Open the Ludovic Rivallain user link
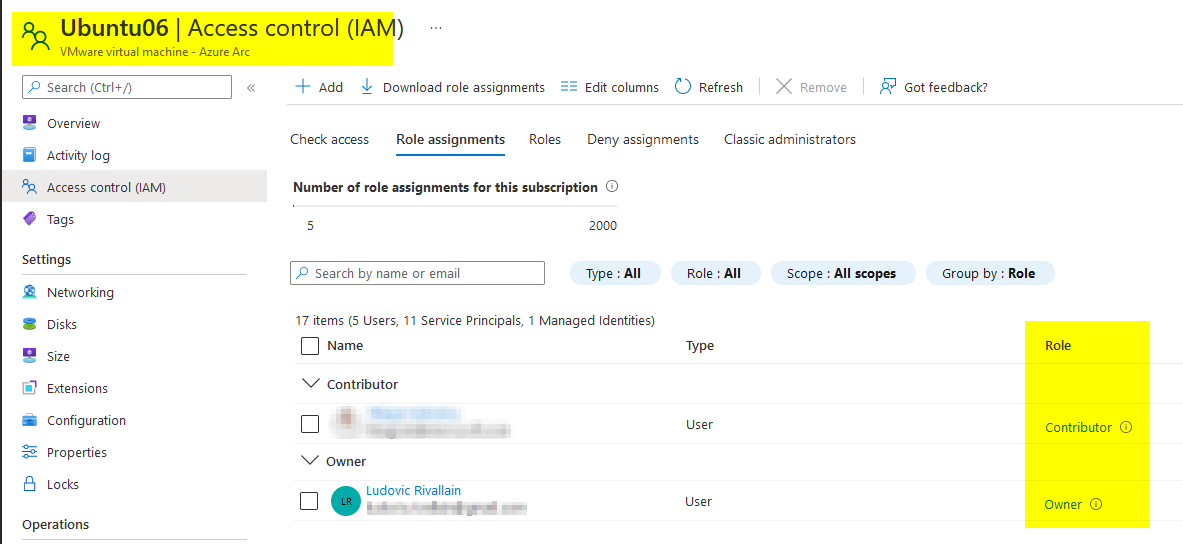 pos(413,490)
